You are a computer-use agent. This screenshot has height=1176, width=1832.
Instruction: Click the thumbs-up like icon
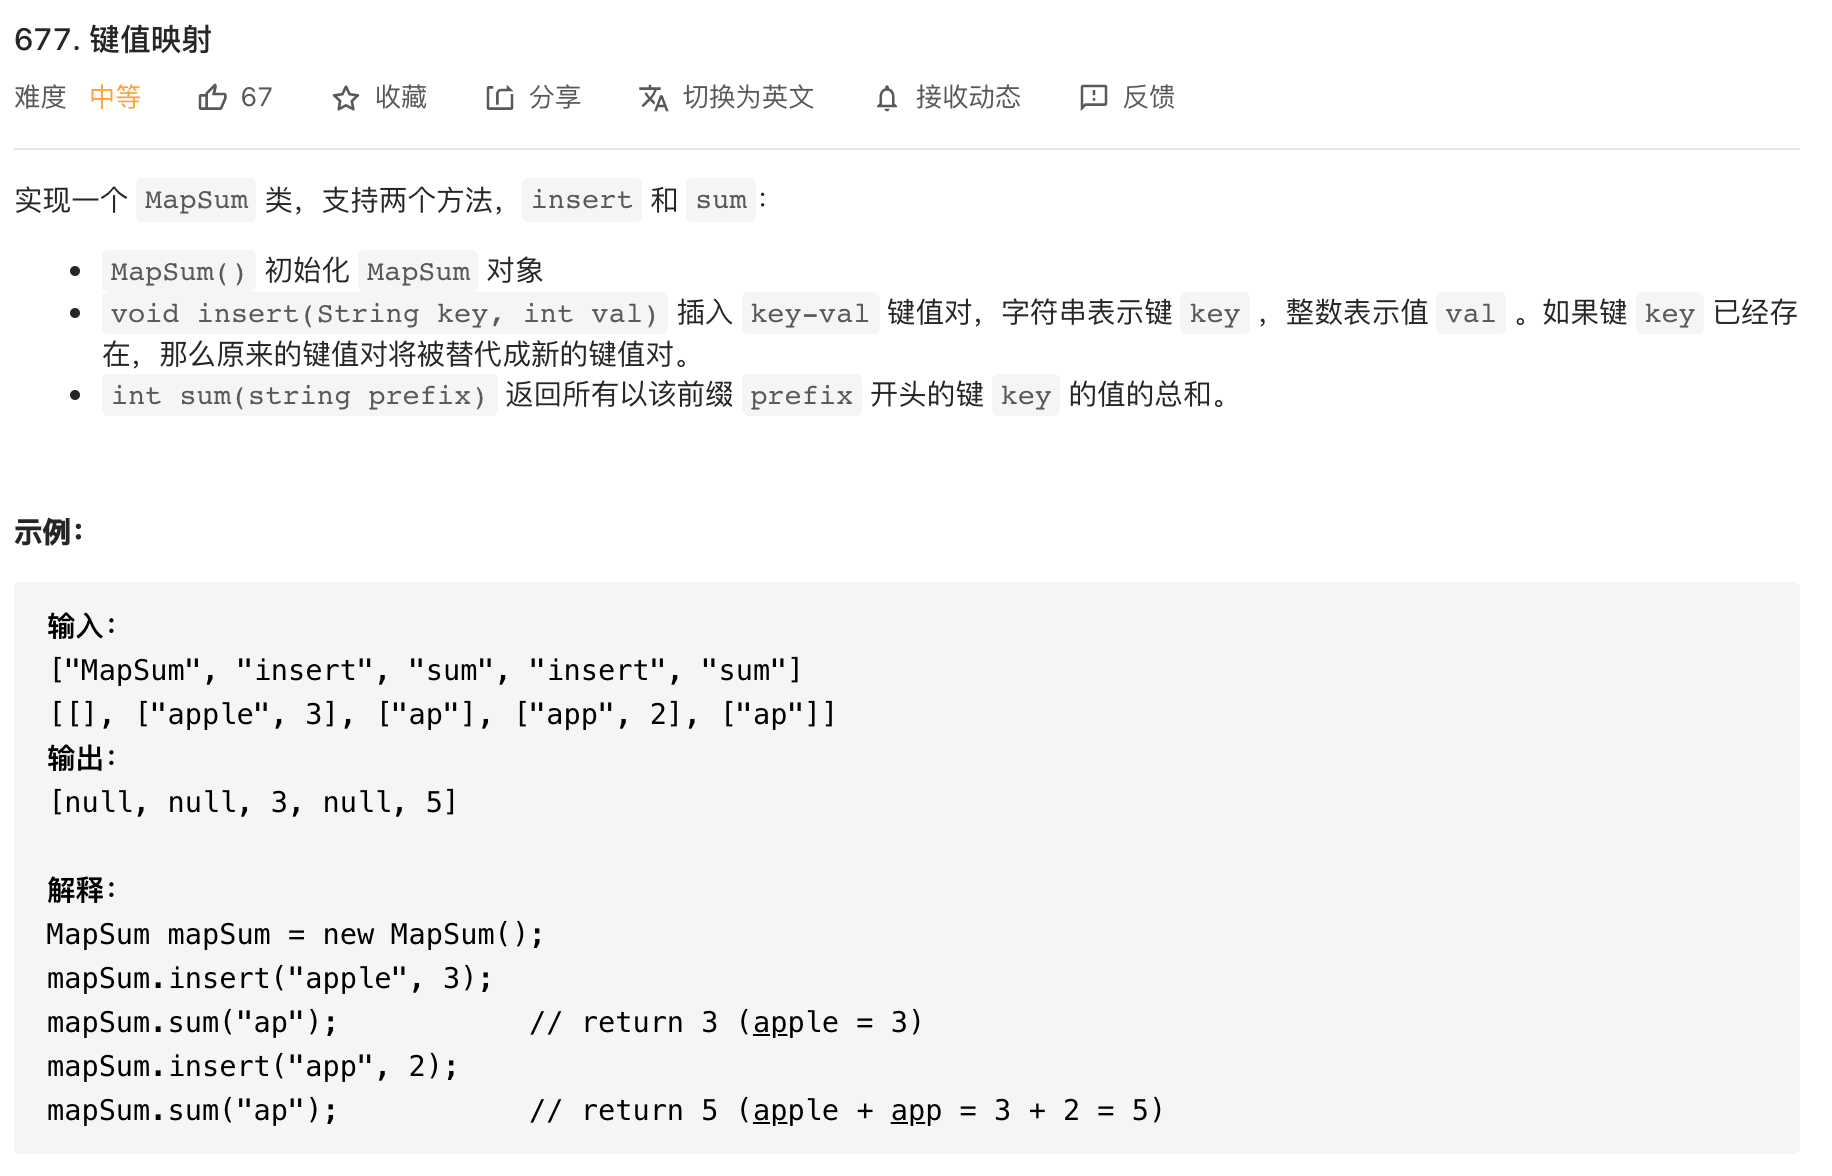click(212, 97)
